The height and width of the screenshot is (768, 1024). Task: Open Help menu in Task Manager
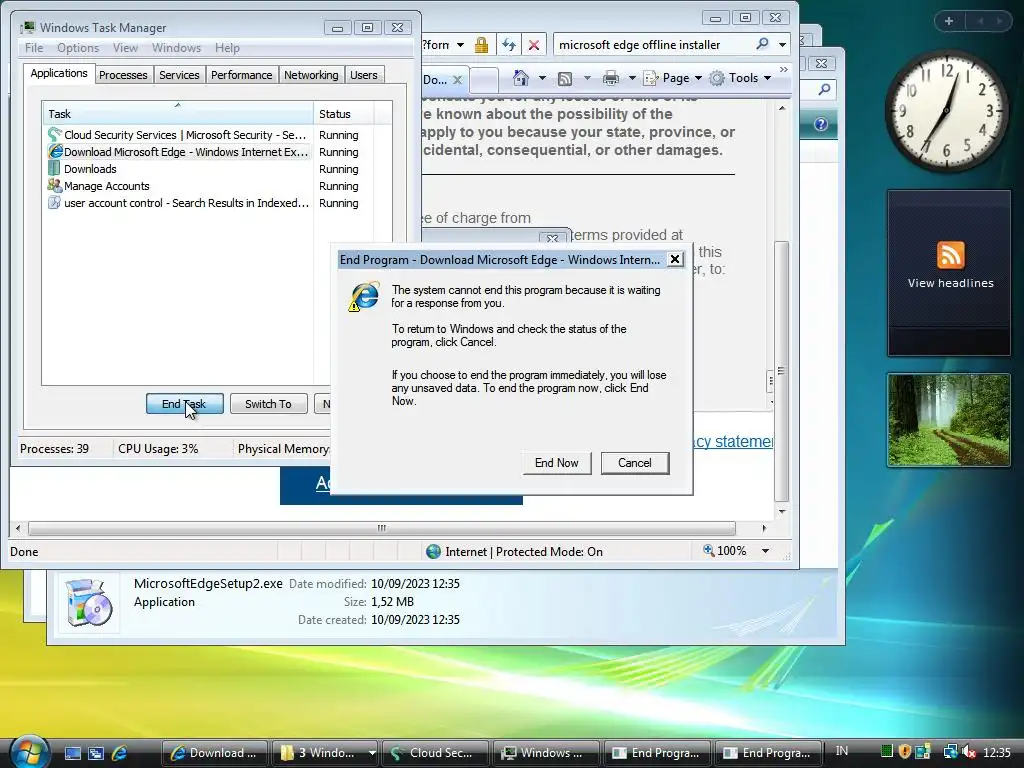click(227, 48)
